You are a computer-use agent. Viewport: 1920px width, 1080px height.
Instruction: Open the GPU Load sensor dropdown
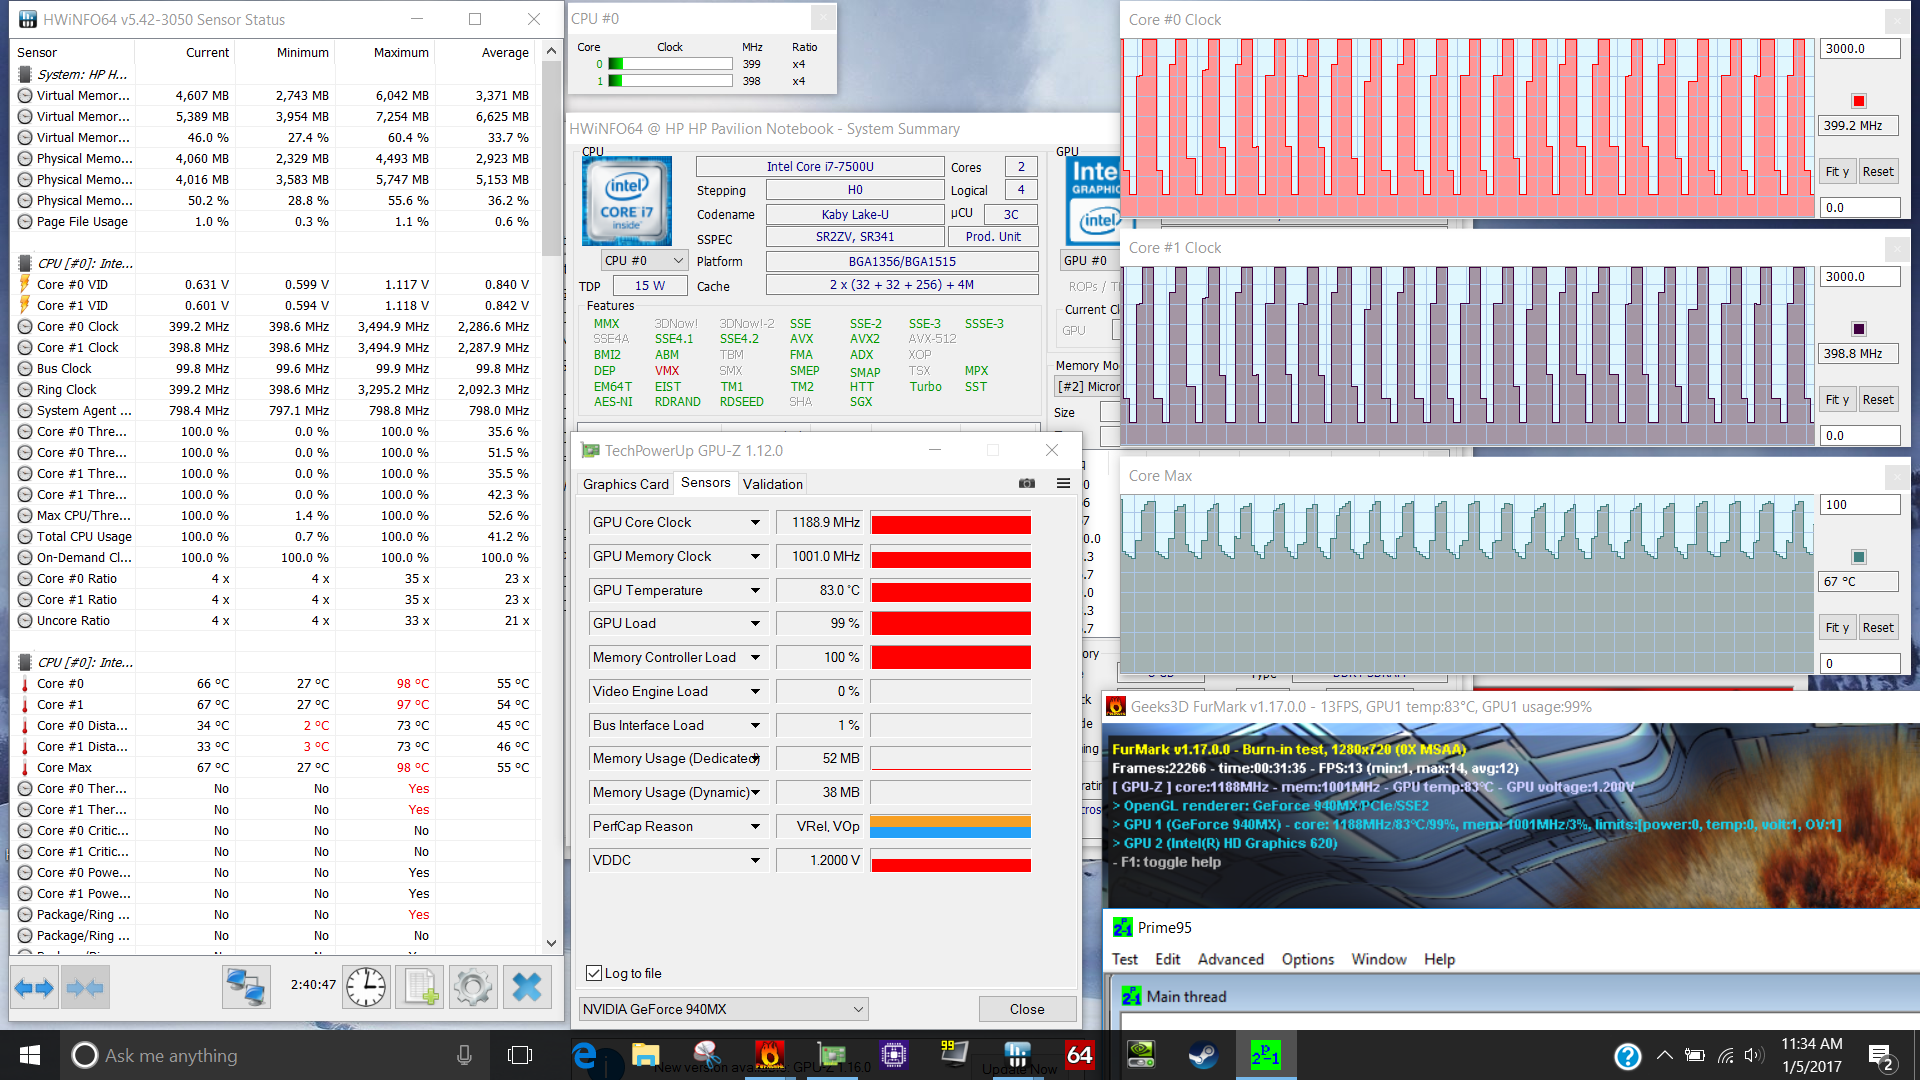click(756, 623)
